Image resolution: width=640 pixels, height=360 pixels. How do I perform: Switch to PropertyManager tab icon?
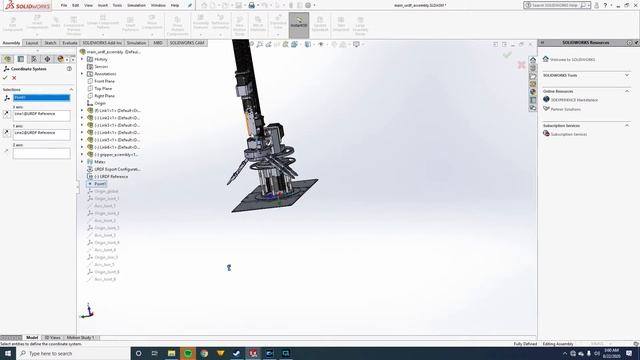[x=21, y=59]
